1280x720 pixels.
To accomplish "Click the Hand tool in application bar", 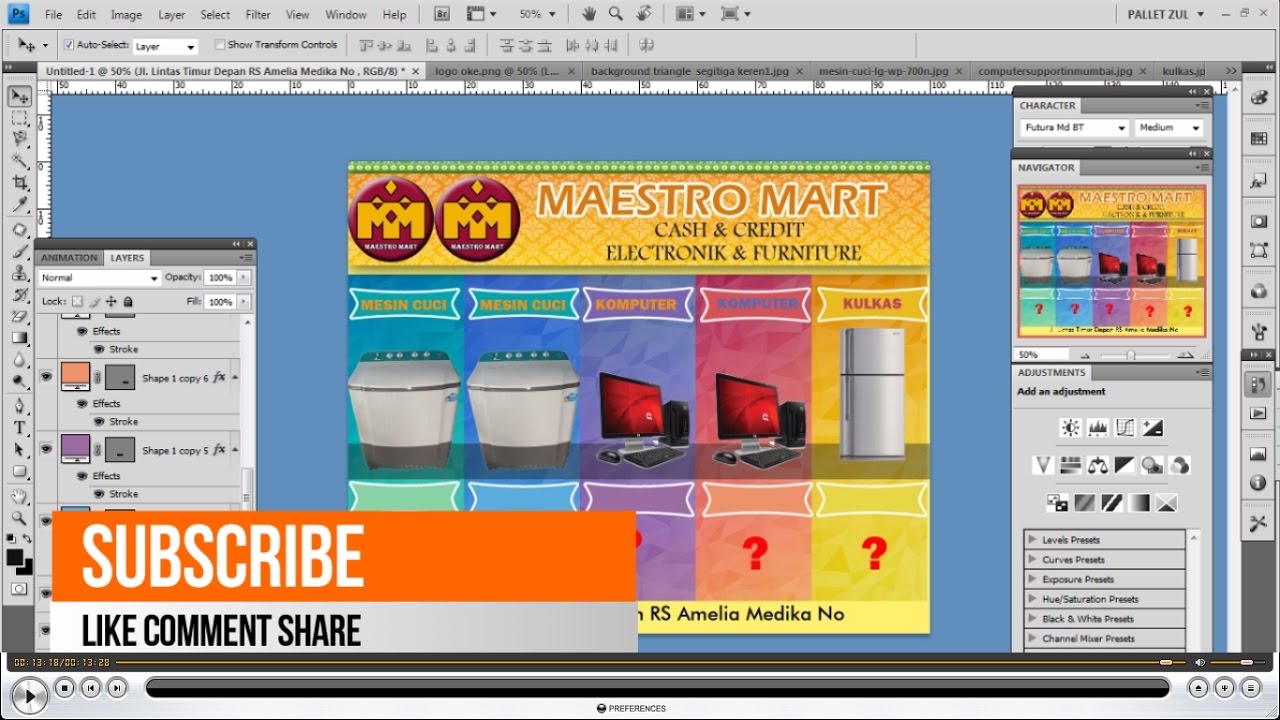I will point(590,14).
